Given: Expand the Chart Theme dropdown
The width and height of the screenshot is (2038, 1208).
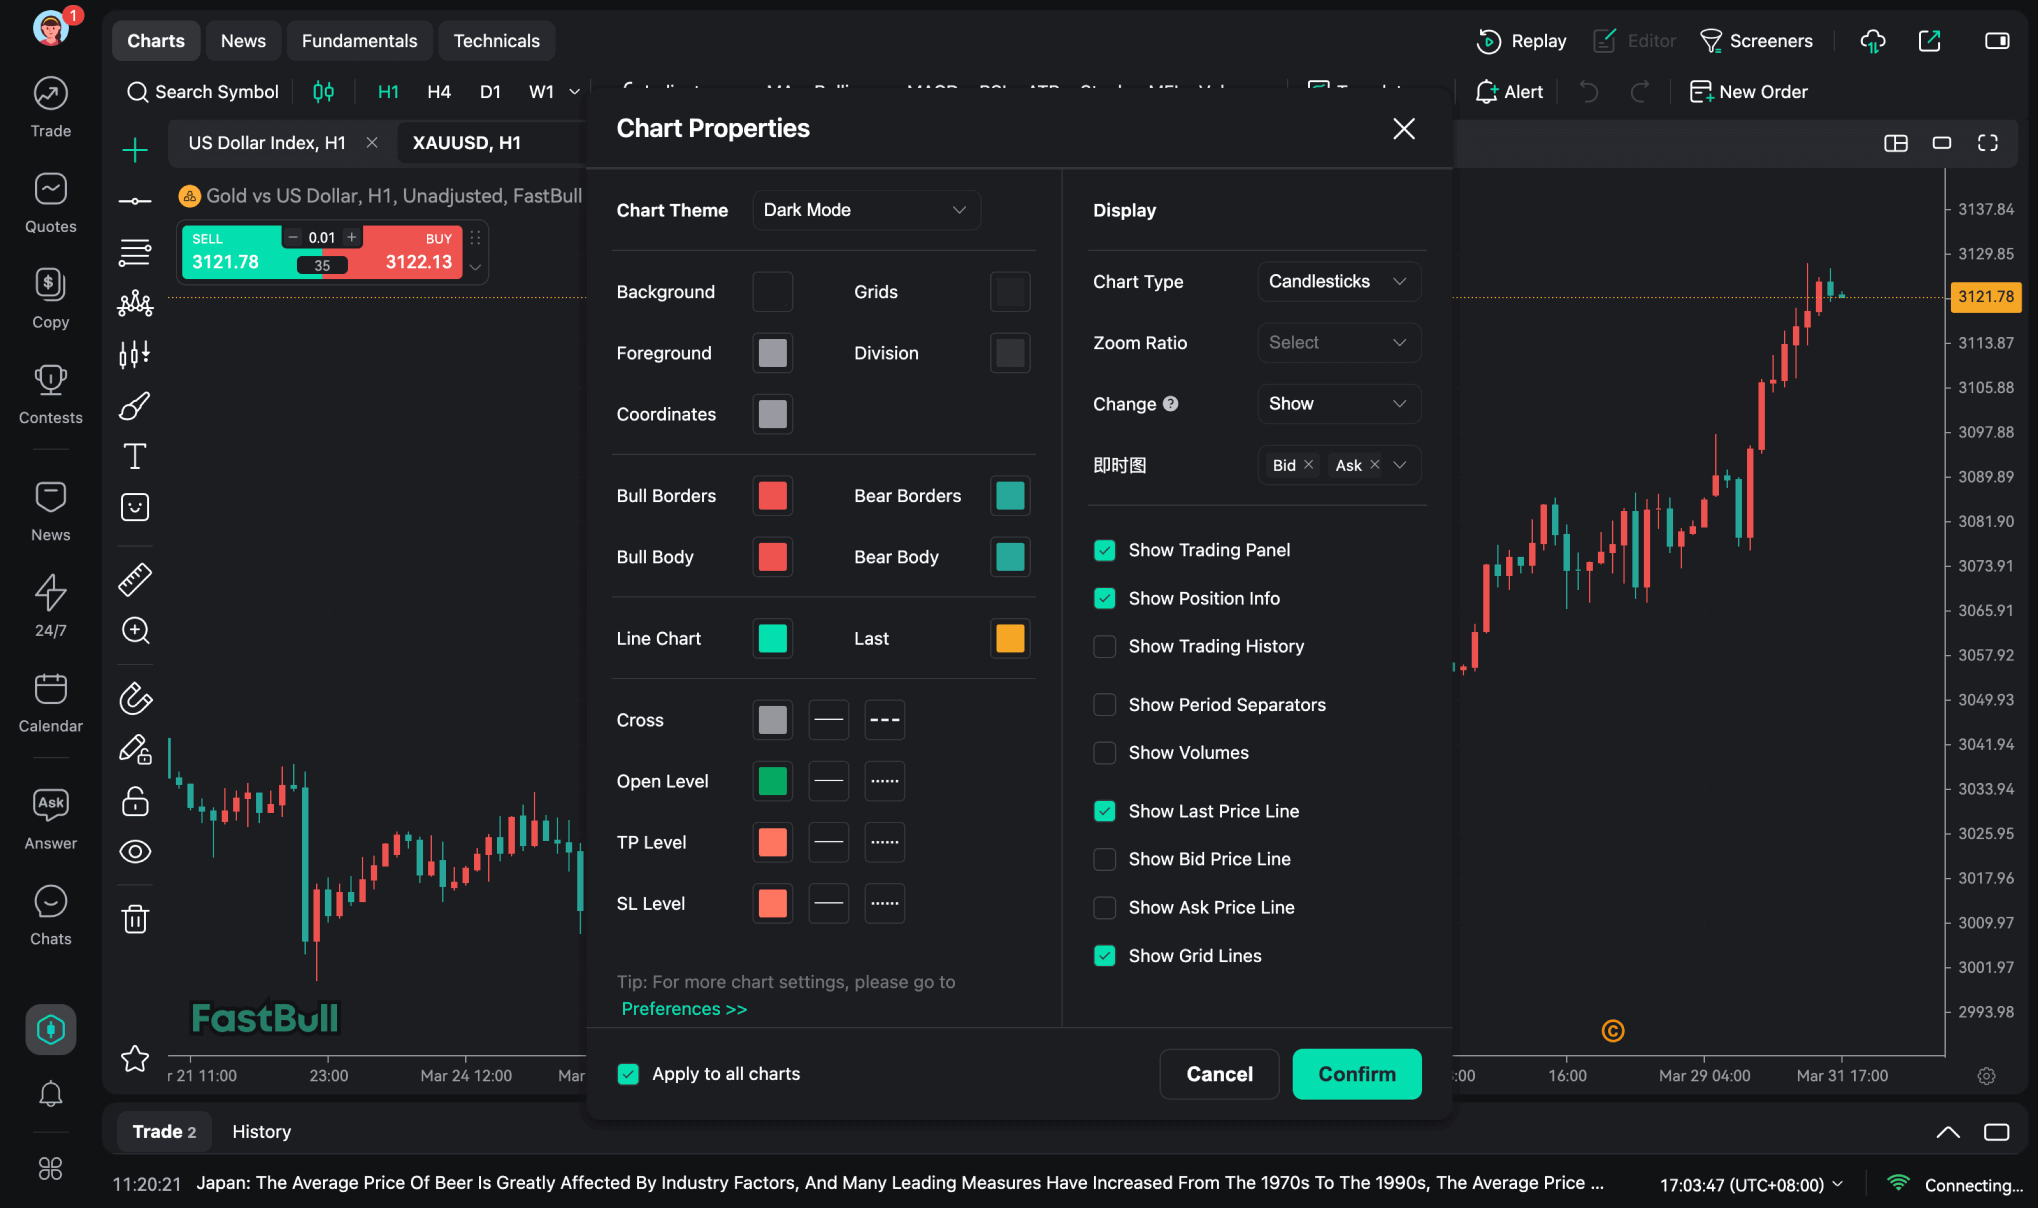Looking at the screenshot, I should 865,210.
